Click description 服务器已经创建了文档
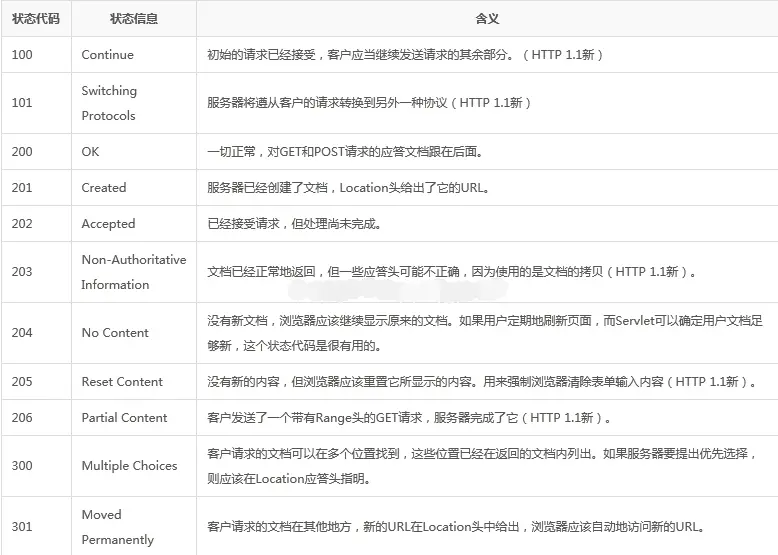This screenshot has height=555, width=778. [349, 187]
